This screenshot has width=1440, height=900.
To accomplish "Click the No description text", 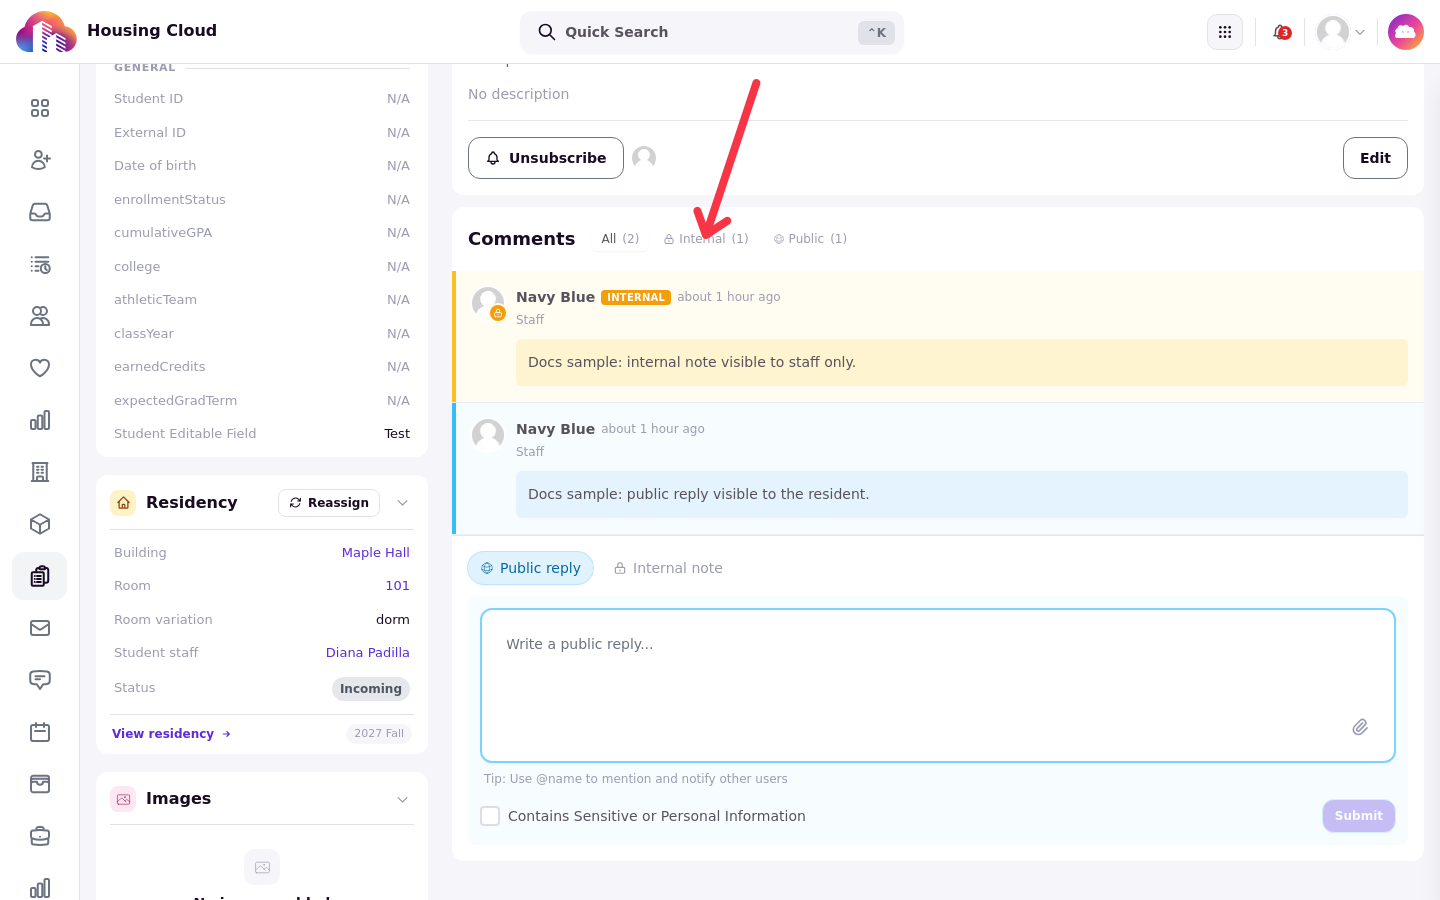I will click(519, 94).
